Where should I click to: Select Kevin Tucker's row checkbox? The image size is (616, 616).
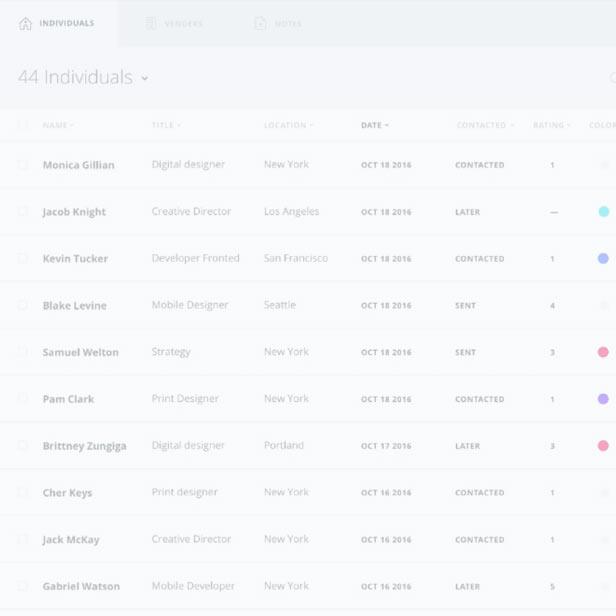[23, 258]
